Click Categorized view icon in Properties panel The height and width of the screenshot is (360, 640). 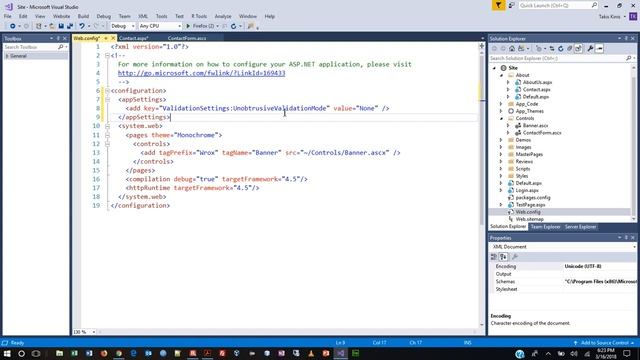coord(494,257)
